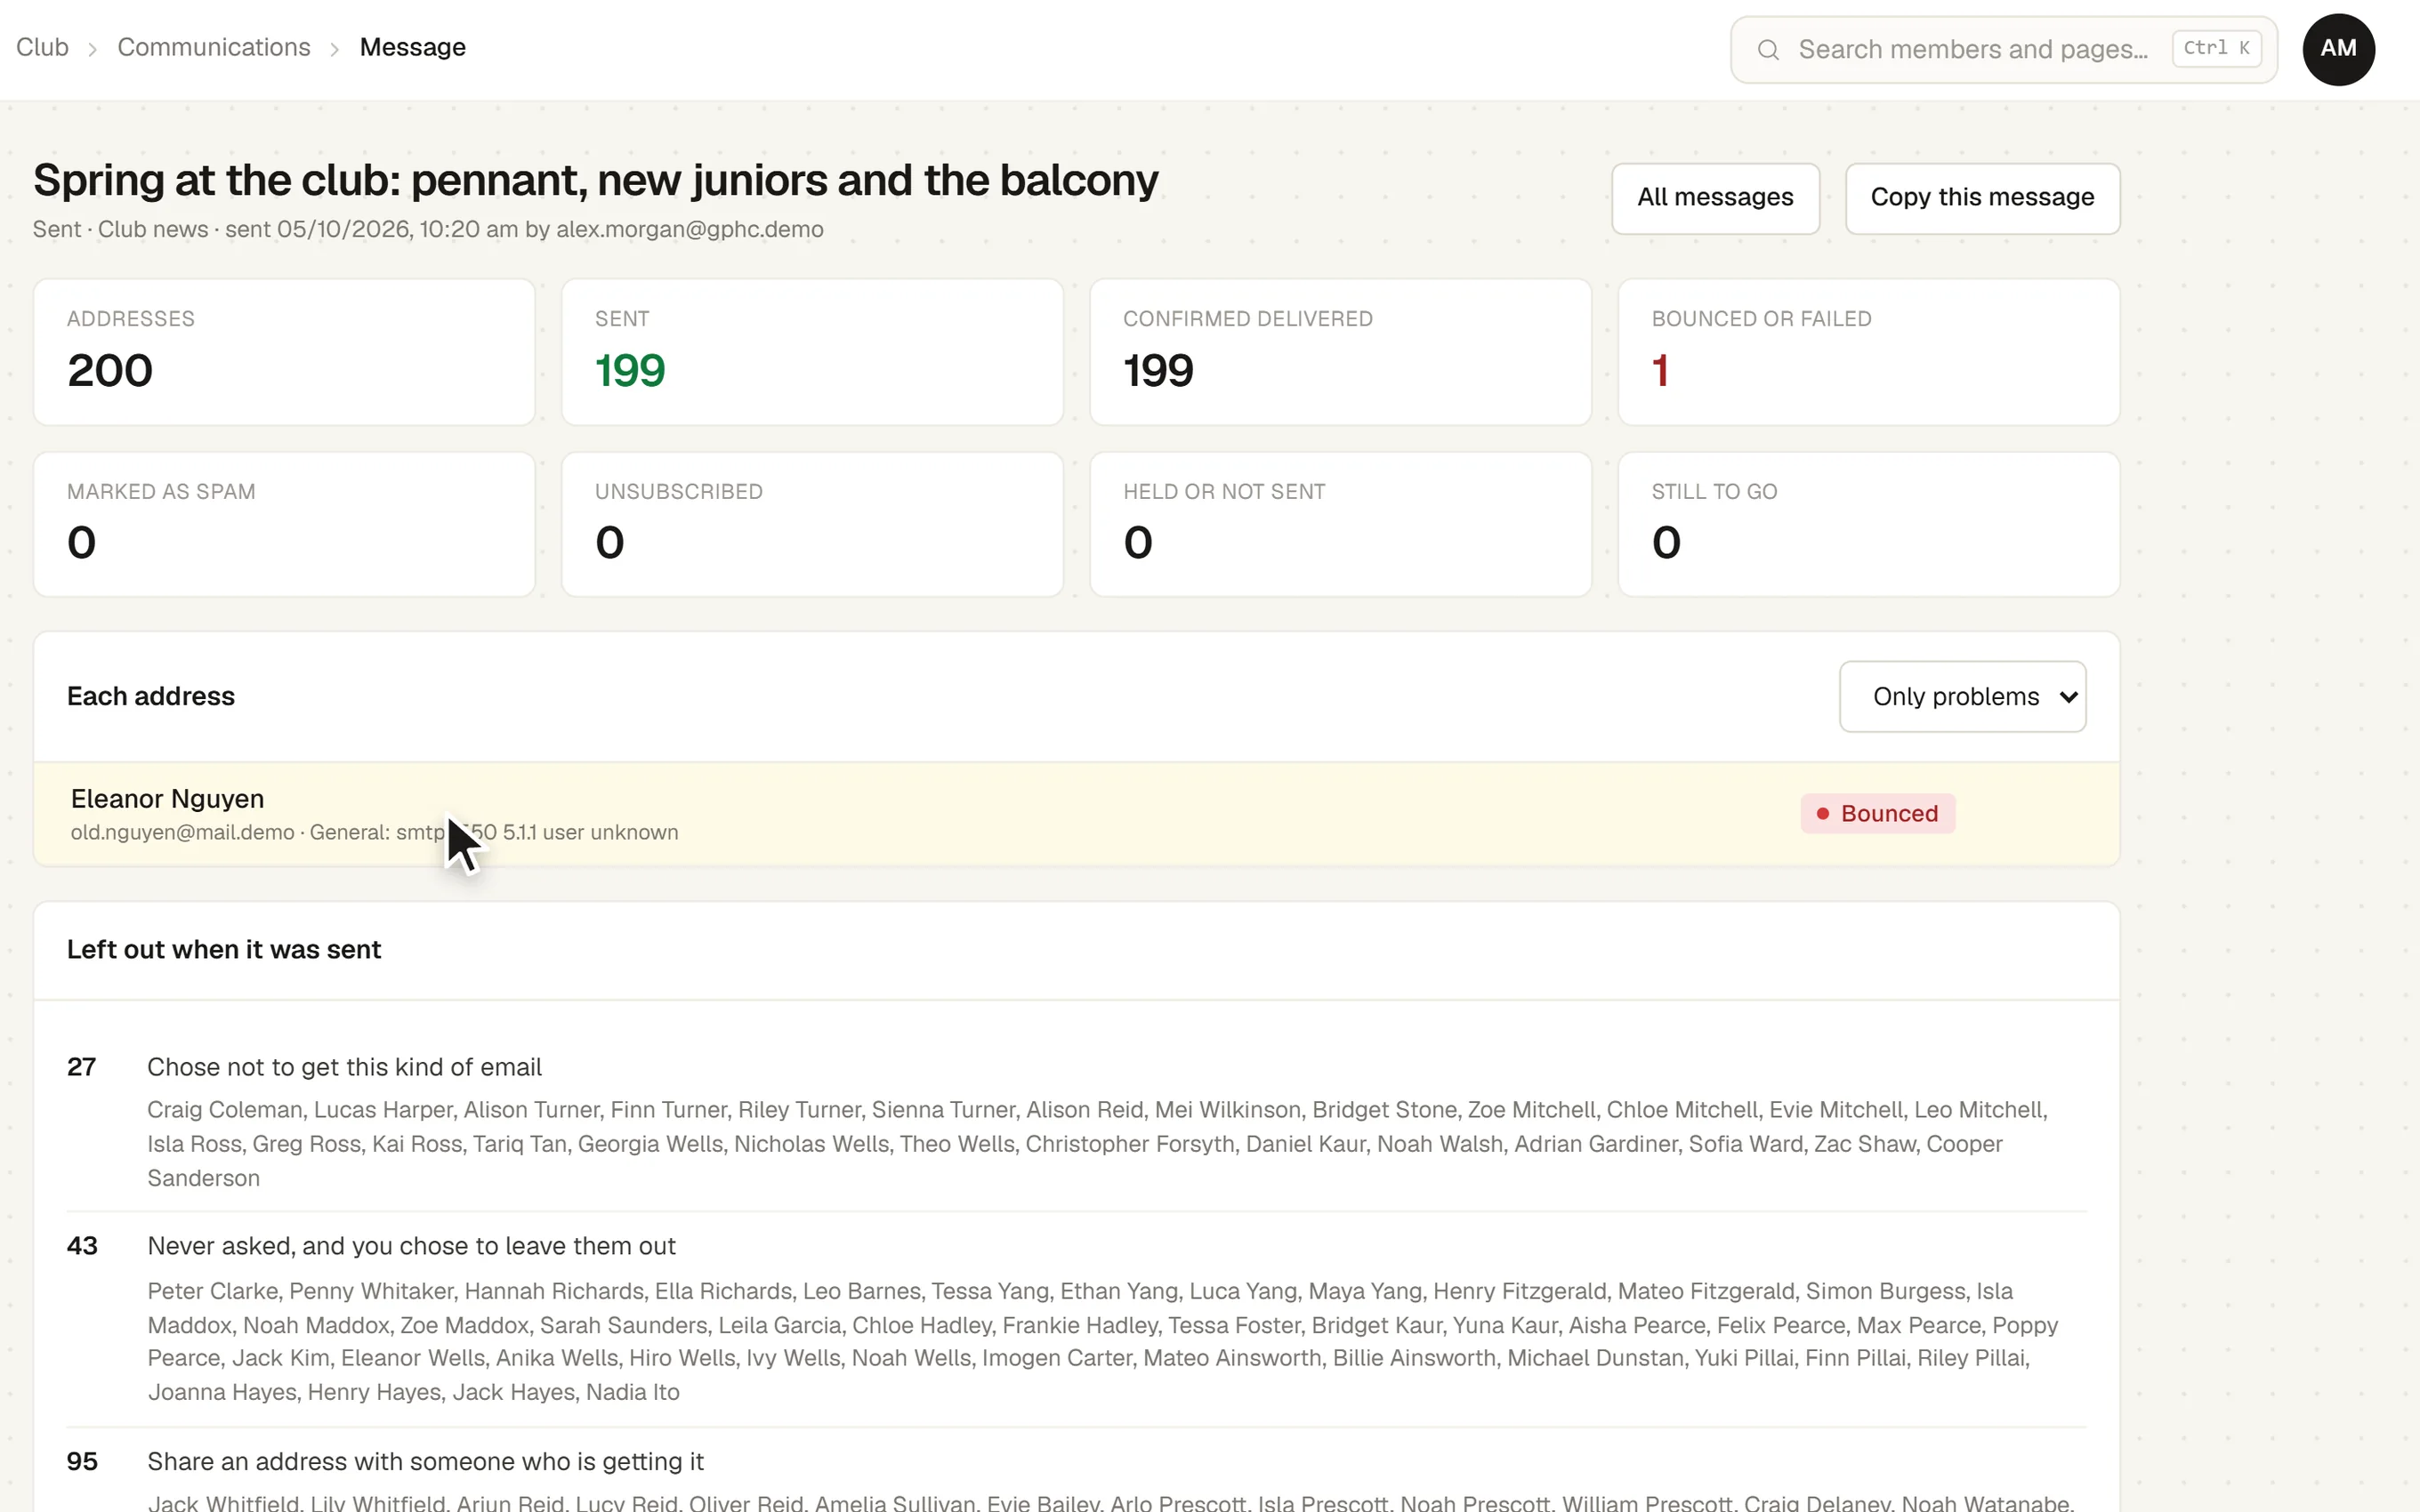Click the search magnifier icon
Viewport: 2420px width, 1512px height.
click(x=1768, y=49)
